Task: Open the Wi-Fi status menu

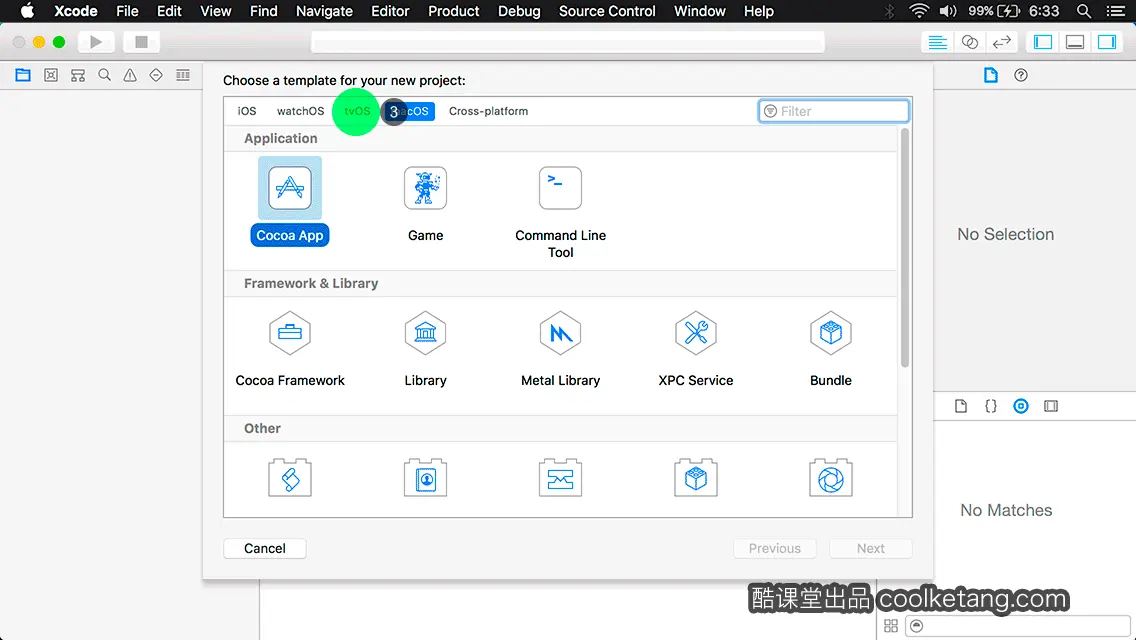Action: coord(919,11)
